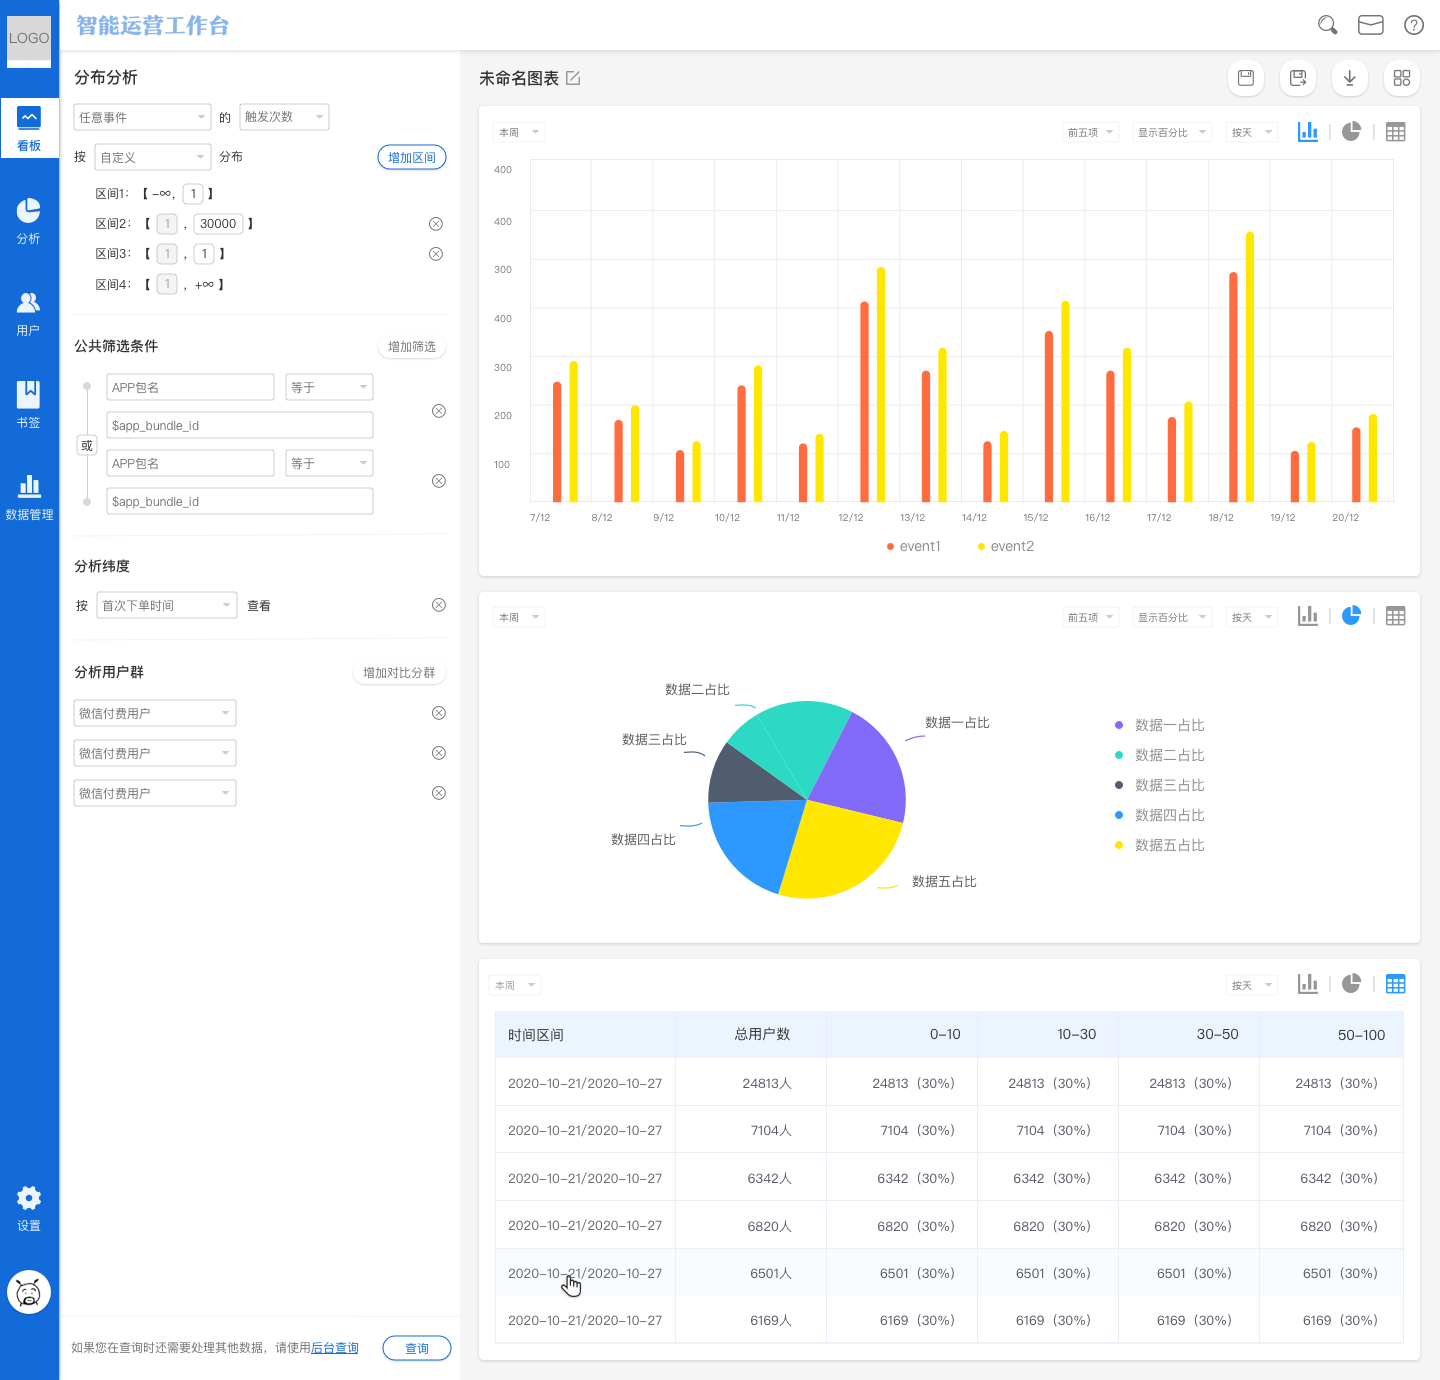Image resolution: width=1440 pixels, height=1380 pixels.
Task: Switch second chart to table view
Action: (1395, 617)
